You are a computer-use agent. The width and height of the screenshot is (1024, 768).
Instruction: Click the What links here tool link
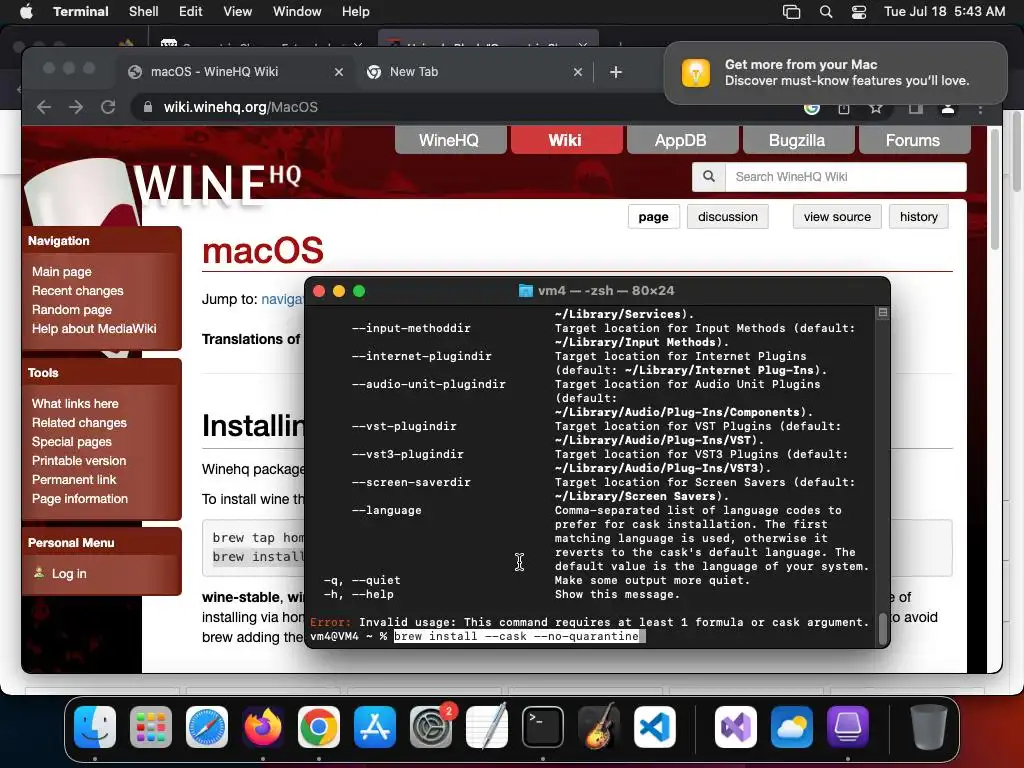coord(75,404)
